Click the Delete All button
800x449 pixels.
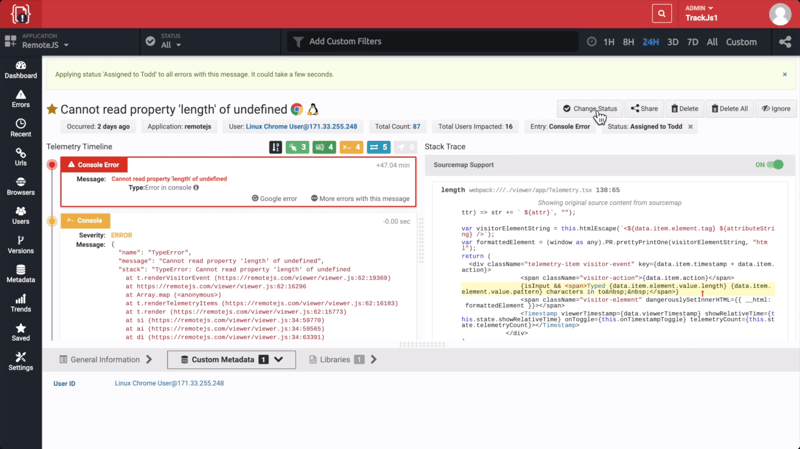729,108
